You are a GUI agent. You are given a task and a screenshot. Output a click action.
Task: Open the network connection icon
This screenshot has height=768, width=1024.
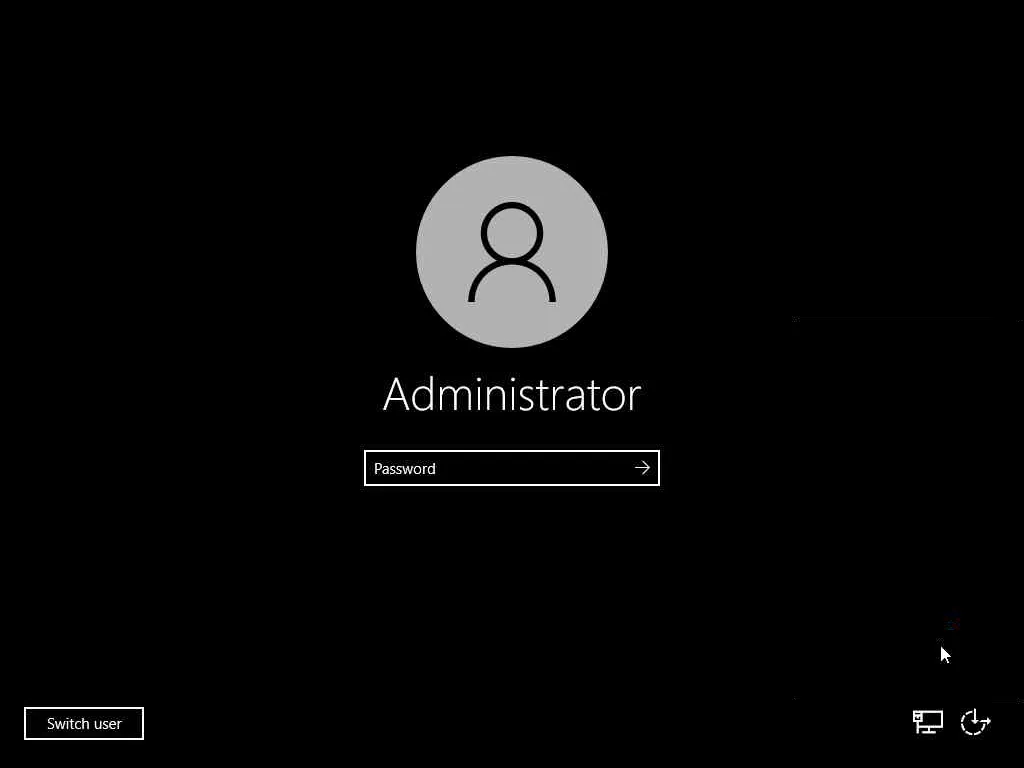pos(927,722)
